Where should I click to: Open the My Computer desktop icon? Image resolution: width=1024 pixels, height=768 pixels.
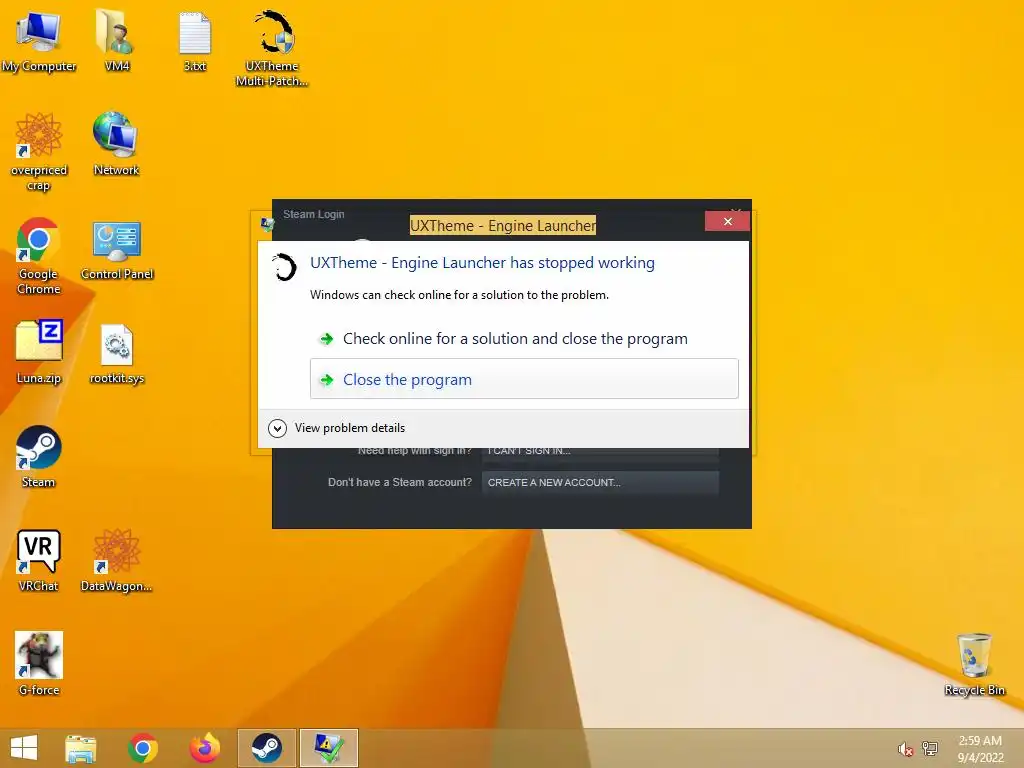coord(39,40)
